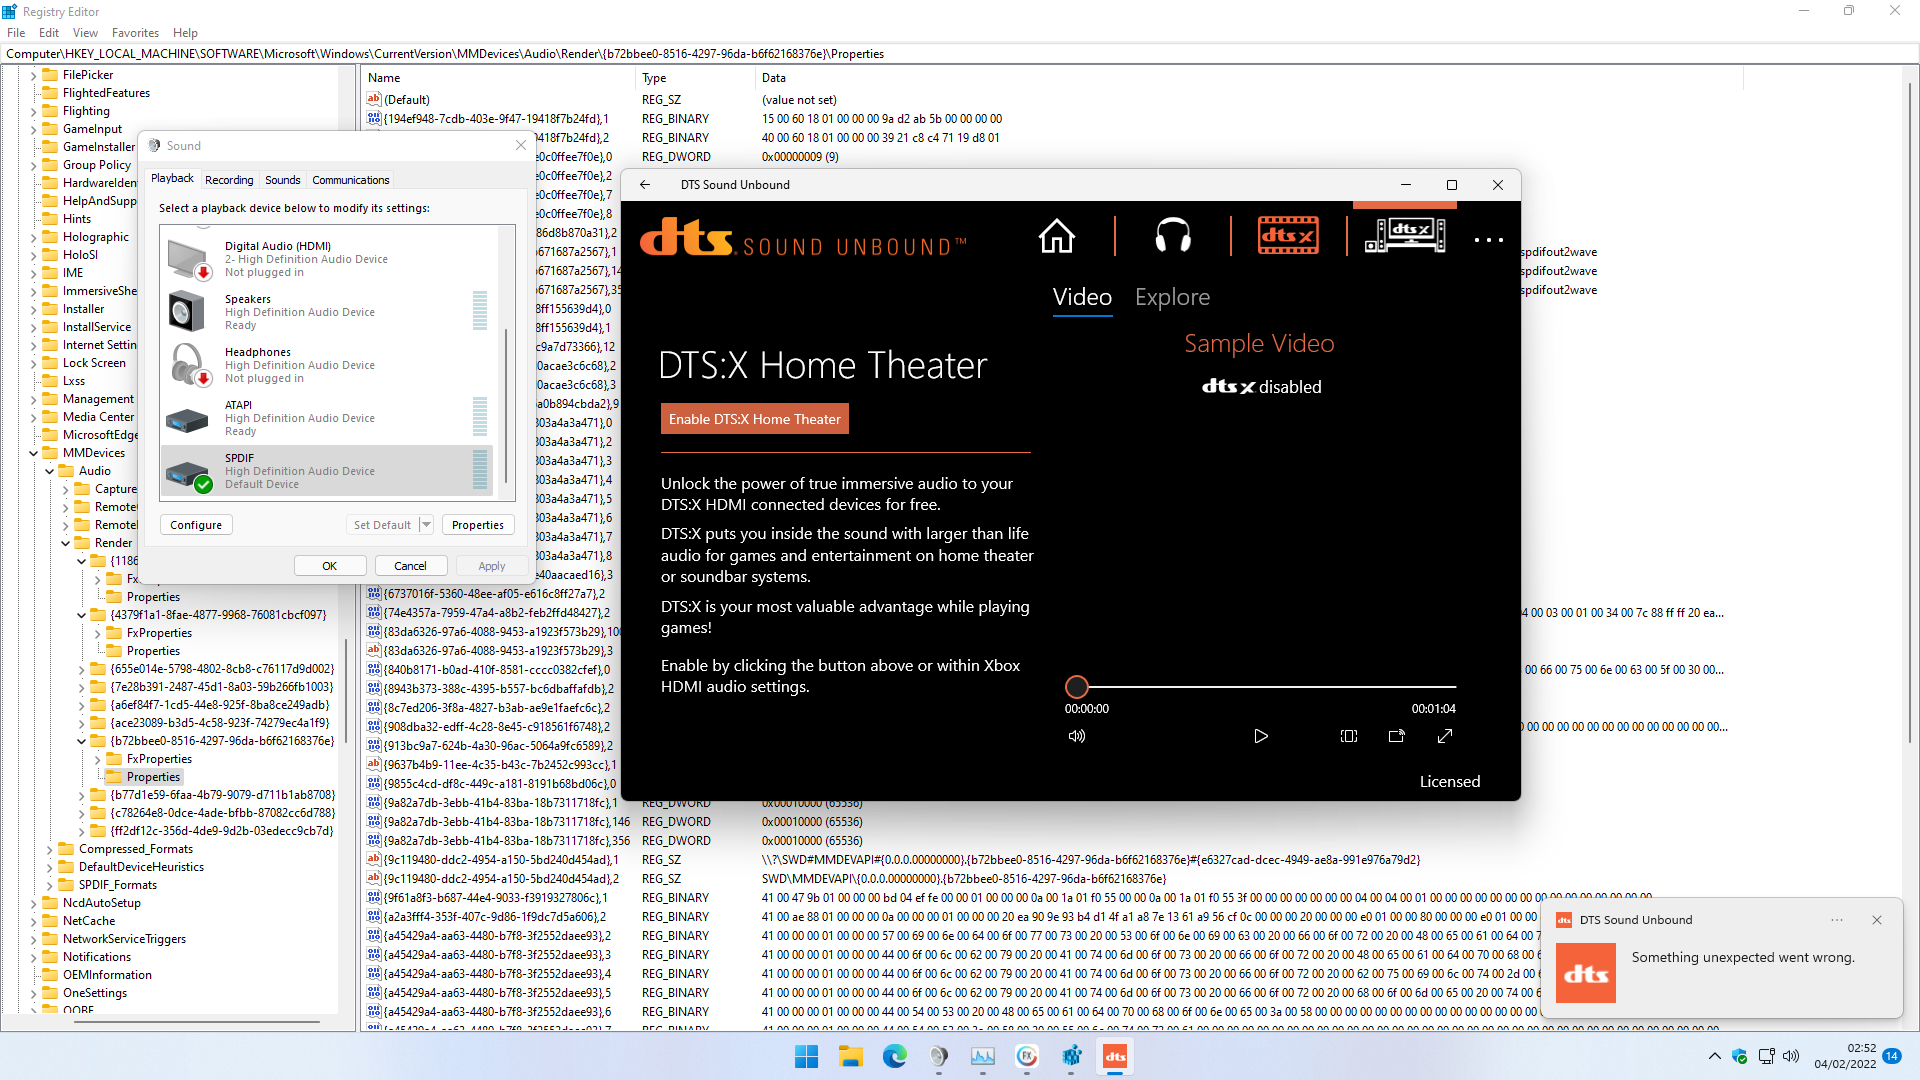
Task: Go back with the DTS Sound Unbound arrow
Action: coord(645,185)
